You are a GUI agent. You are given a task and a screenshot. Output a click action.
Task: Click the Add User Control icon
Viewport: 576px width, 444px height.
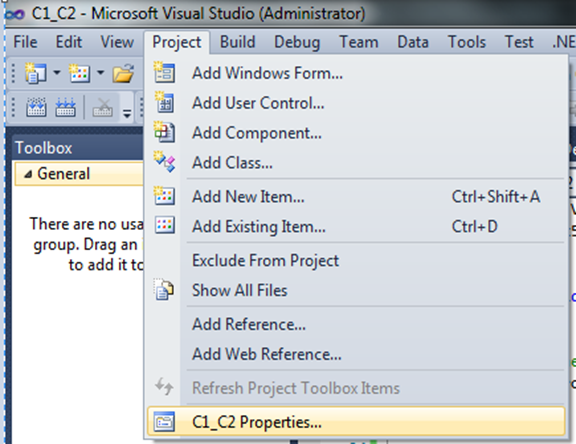tap(164, 102)
